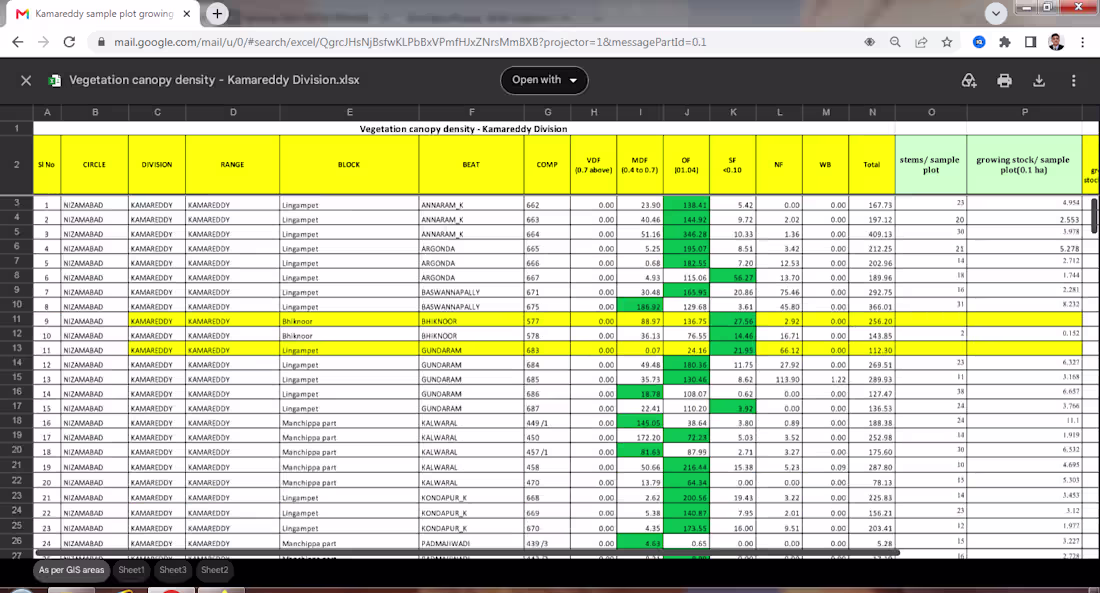1100x593 pixels.
Task: Open a new browser tab
Action: pos(217,13)
